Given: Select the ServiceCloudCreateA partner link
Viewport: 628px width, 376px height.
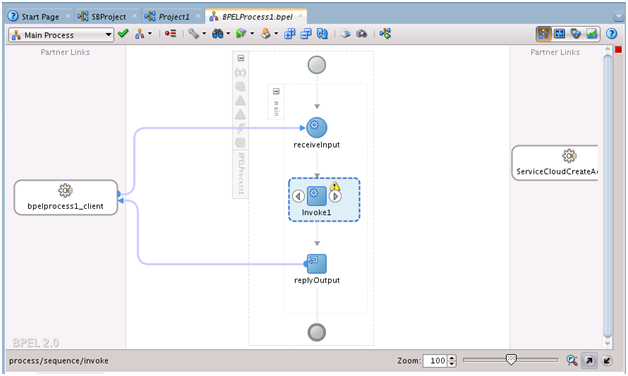Looking at the screenshot, I should (555, 163).
